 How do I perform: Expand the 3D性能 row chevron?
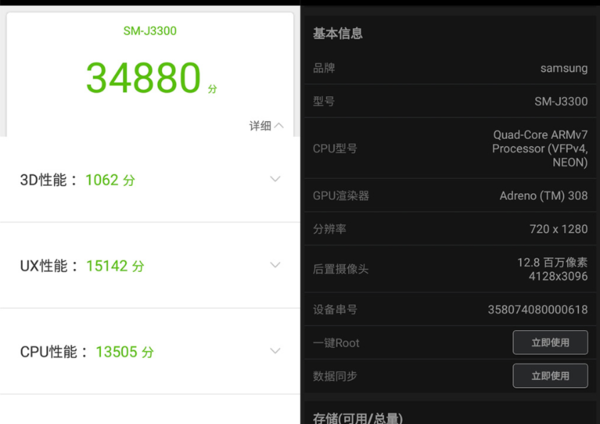(x=275, y=180)
